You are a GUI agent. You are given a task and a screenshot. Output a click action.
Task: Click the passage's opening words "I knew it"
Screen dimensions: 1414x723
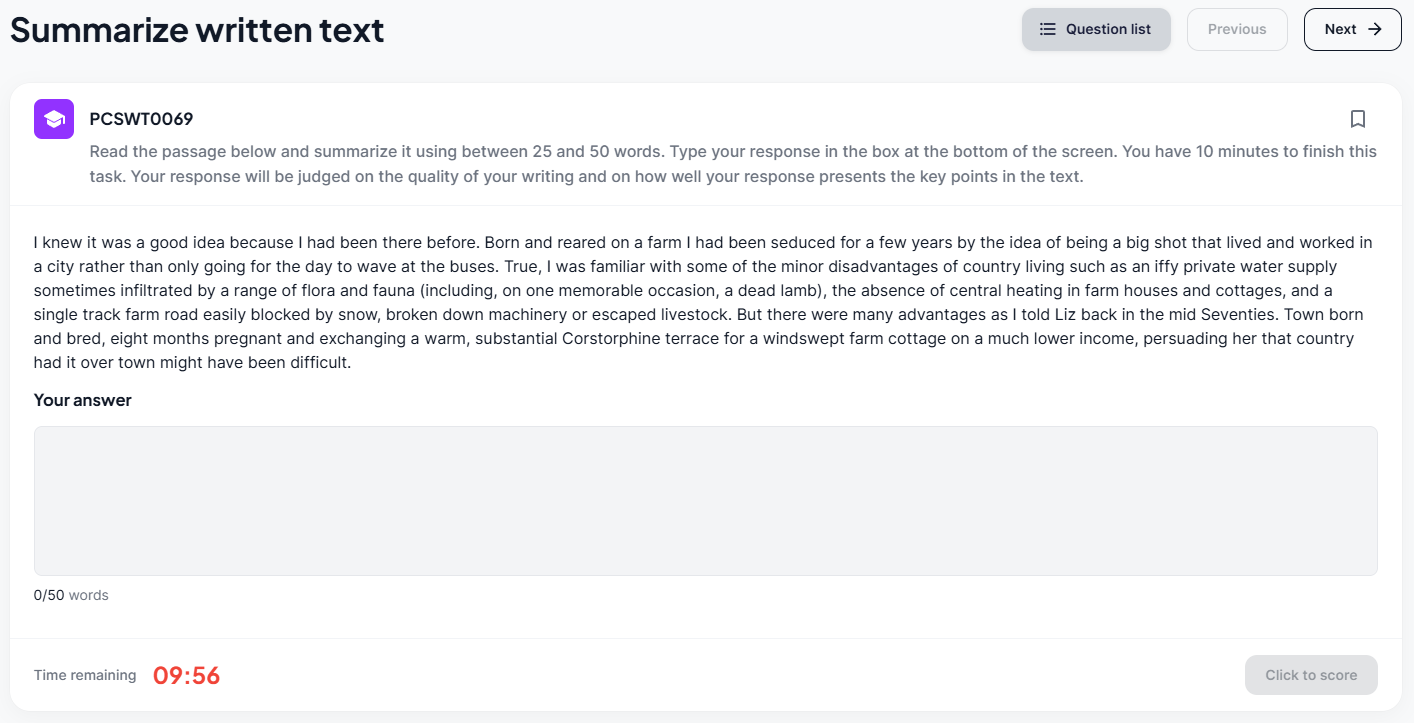[65, 242]
